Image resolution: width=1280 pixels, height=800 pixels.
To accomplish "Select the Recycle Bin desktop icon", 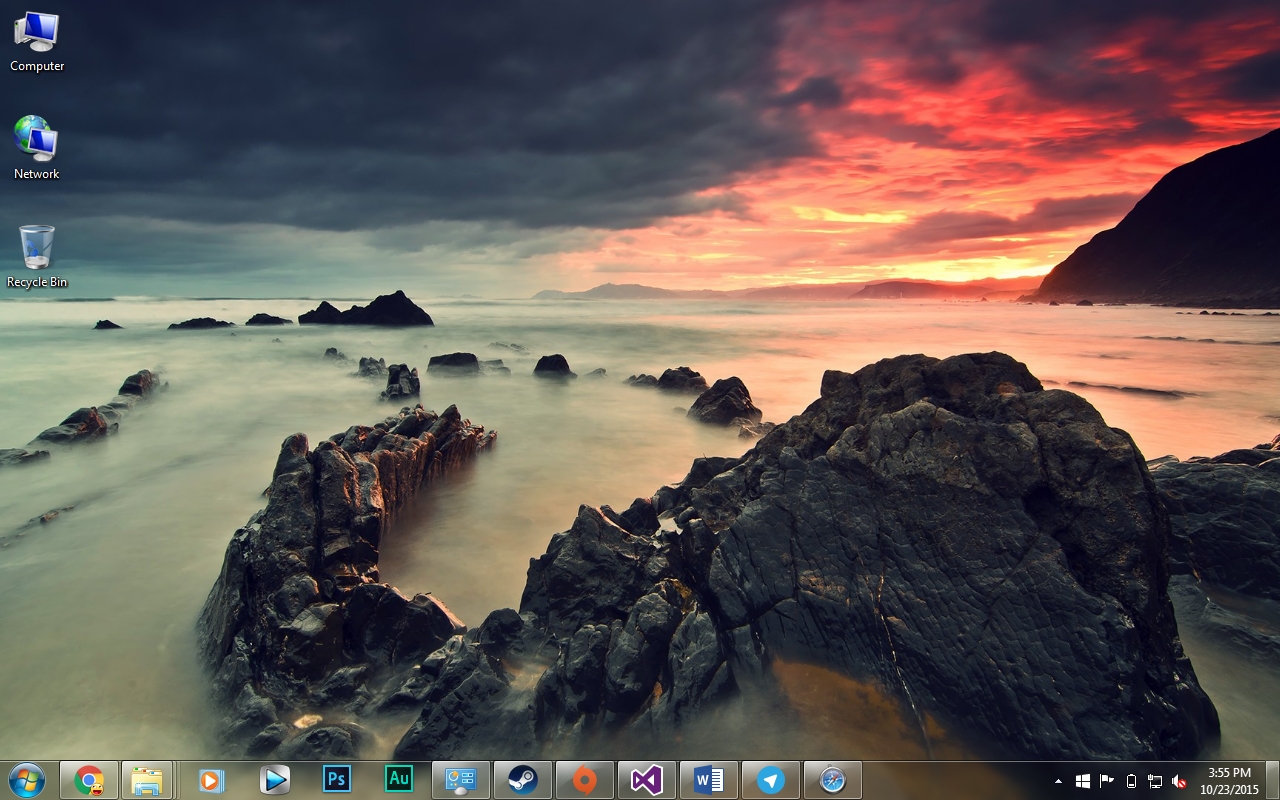I will coord(37,257).
